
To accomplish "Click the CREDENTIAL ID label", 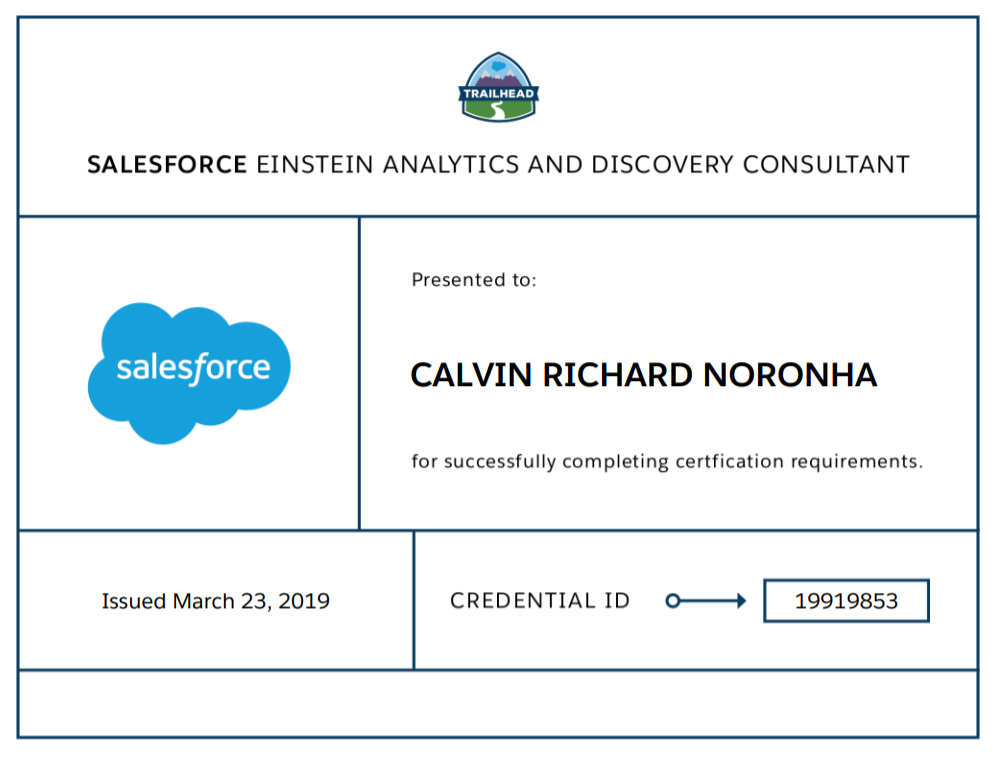I will 540,601.
